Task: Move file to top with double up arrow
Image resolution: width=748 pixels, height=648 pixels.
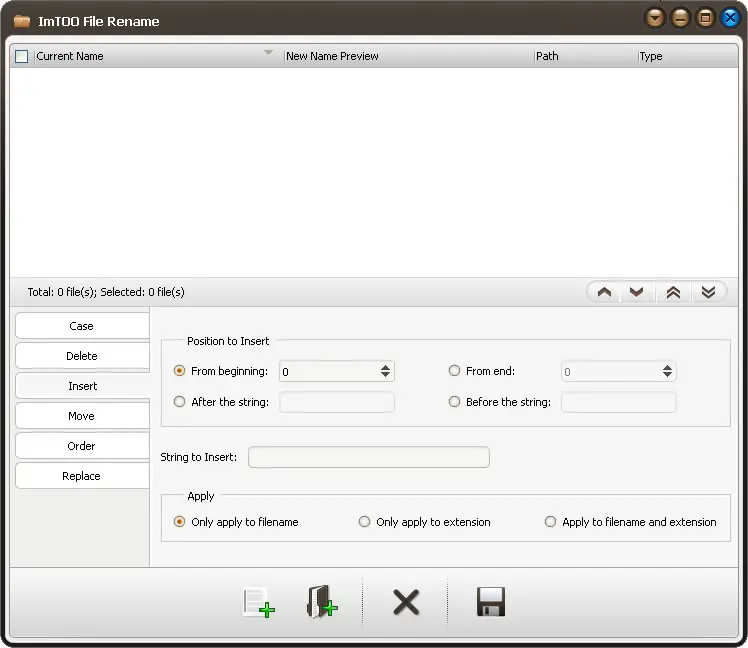Action: point(673,292)
